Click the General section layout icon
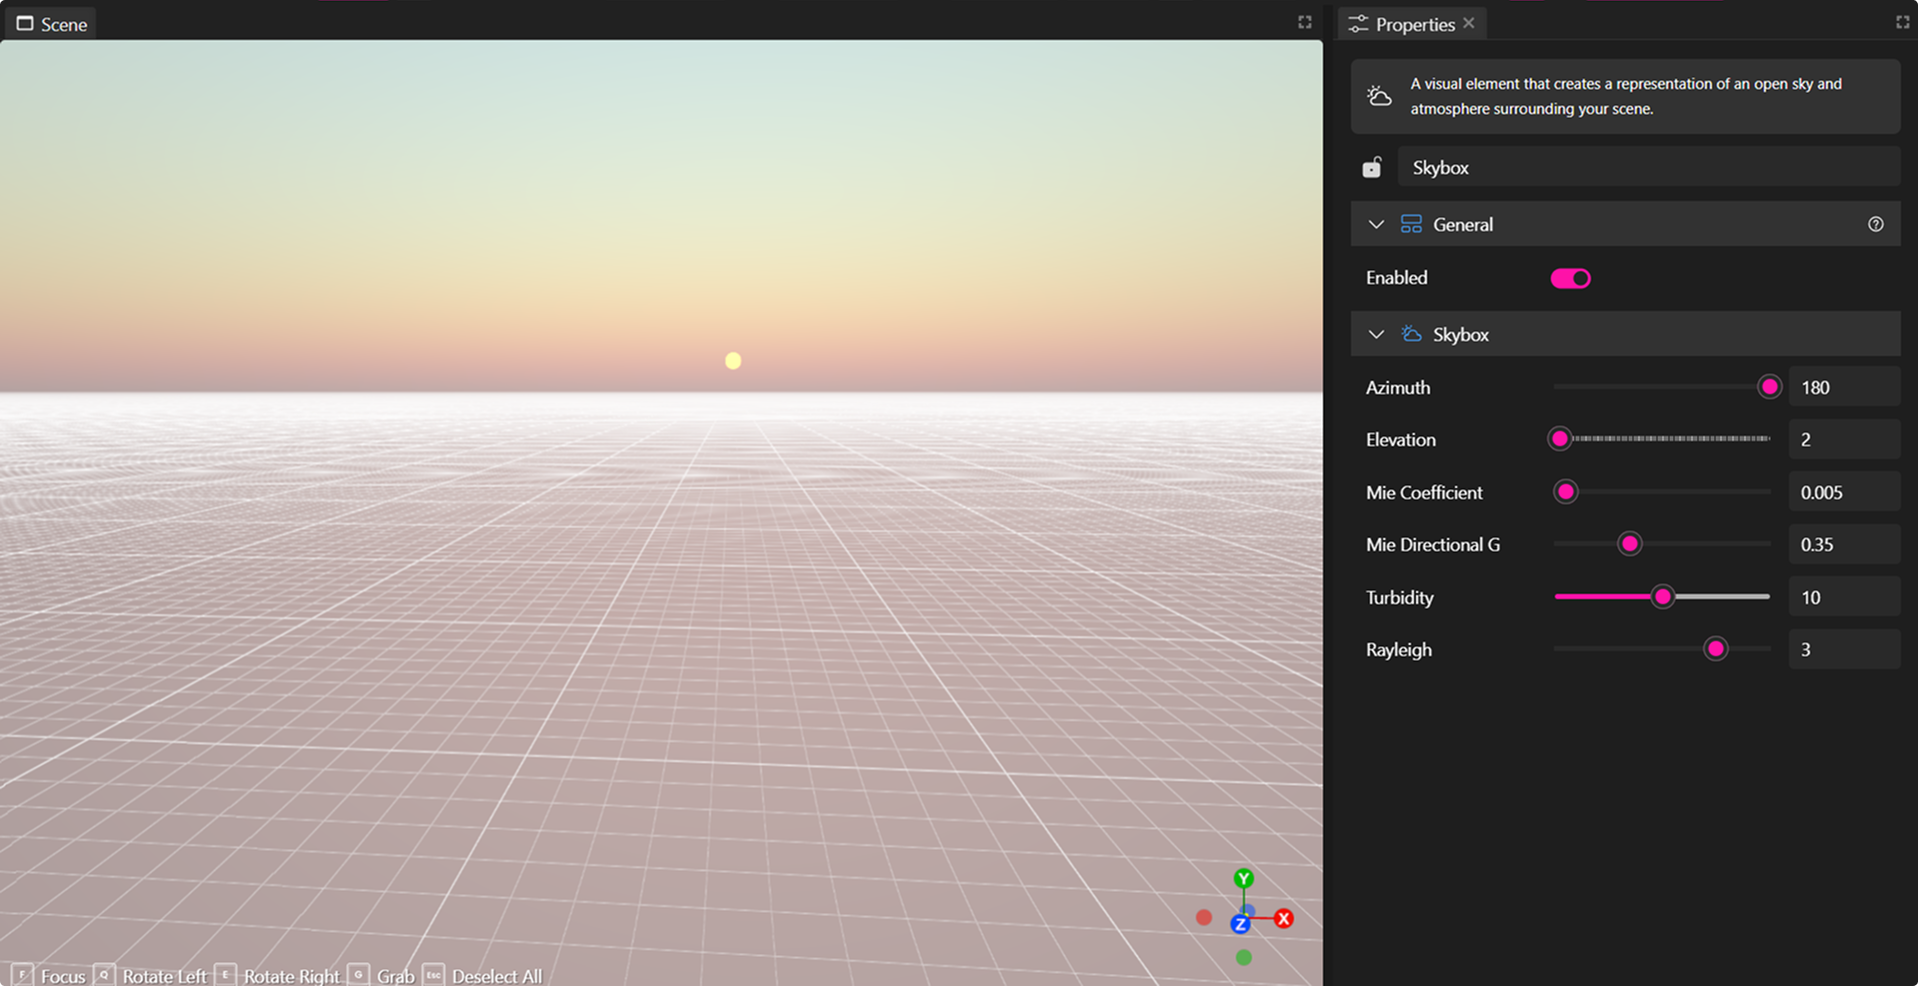Image resolution: width=1918 pixels, height=986 pixels. coord(1411,224)
